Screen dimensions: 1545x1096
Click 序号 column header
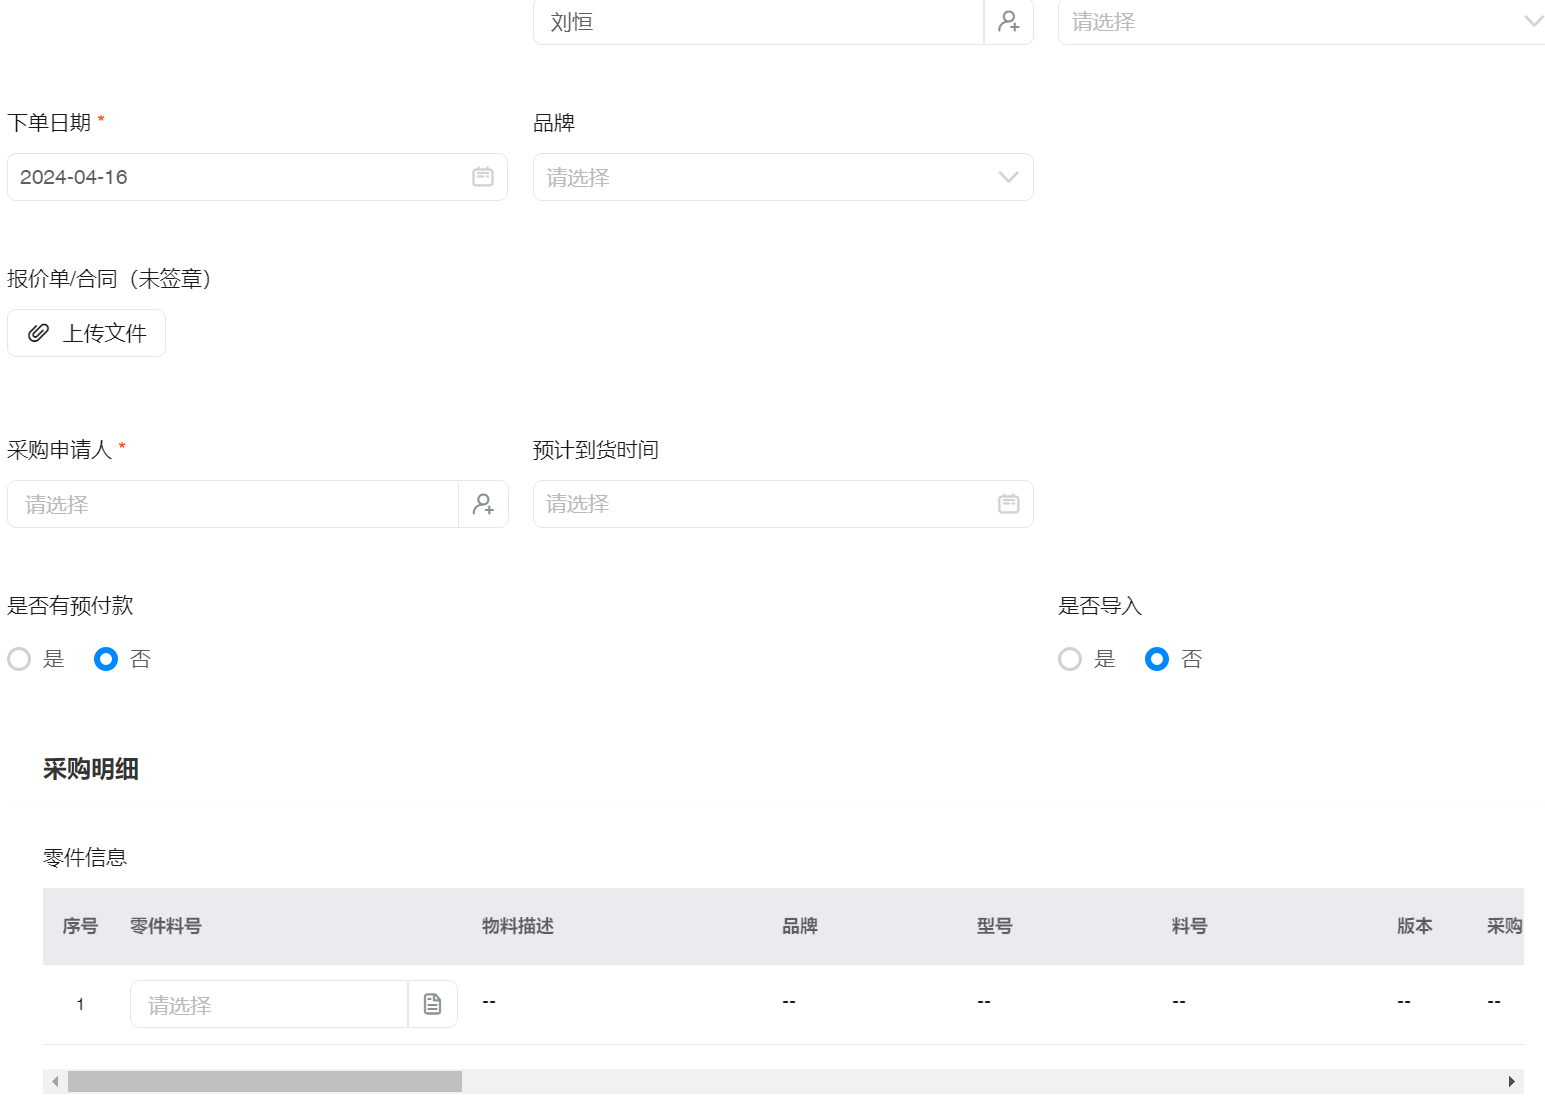coord(80,926)
